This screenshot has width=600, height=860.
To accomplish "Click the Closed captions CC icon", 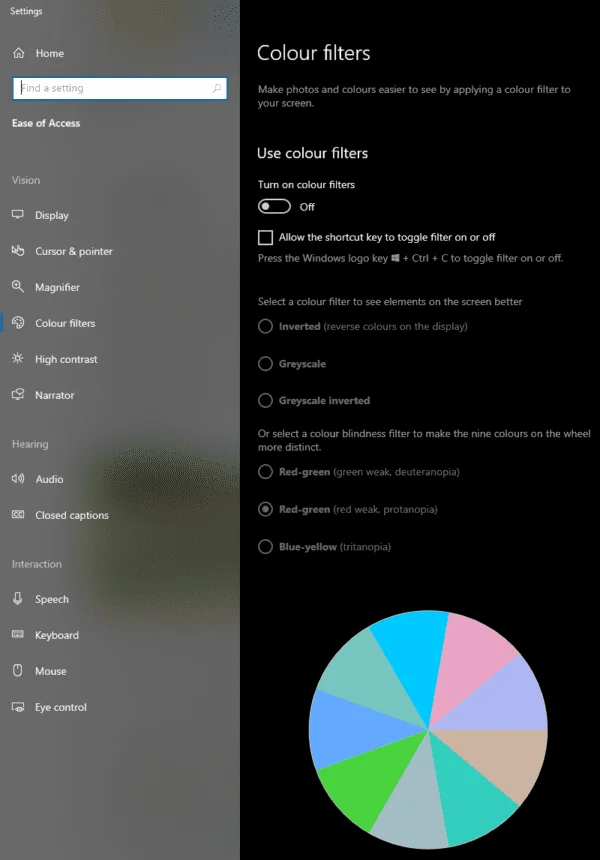I will click(18, 514).
